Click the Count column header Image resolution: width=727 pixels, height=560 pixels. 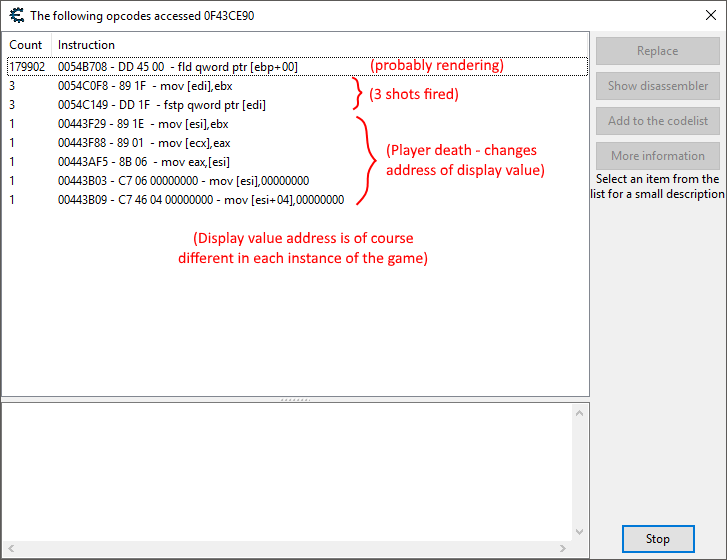pos(26,45)
